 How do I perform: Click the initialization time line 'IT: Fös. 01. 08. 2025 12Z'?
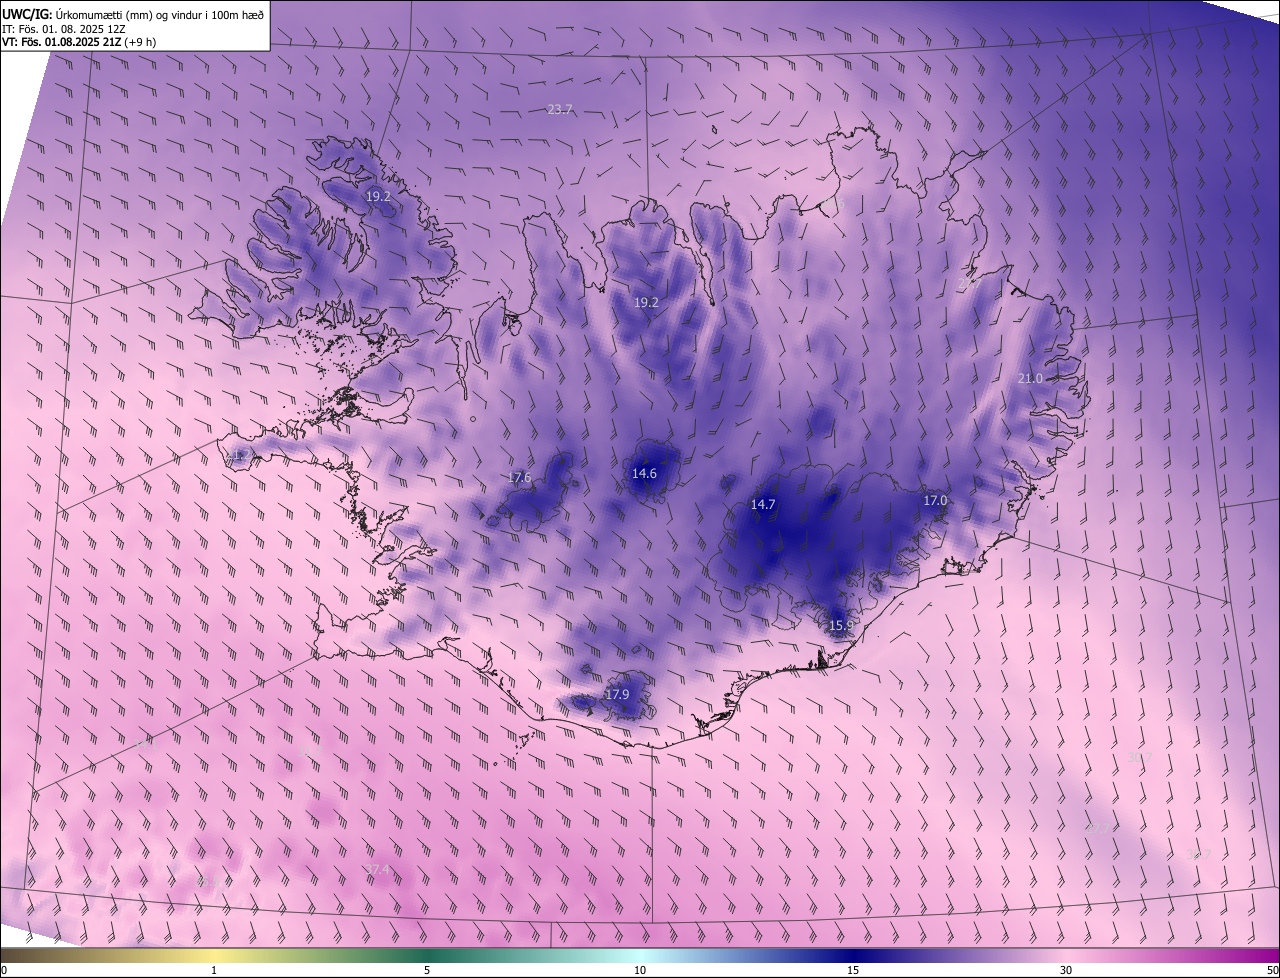tap(63, 29)
